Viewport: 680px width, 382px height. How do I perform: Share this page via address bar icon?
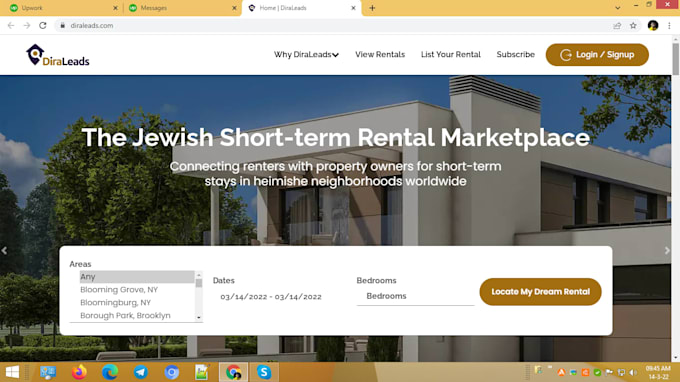point(617,26)
